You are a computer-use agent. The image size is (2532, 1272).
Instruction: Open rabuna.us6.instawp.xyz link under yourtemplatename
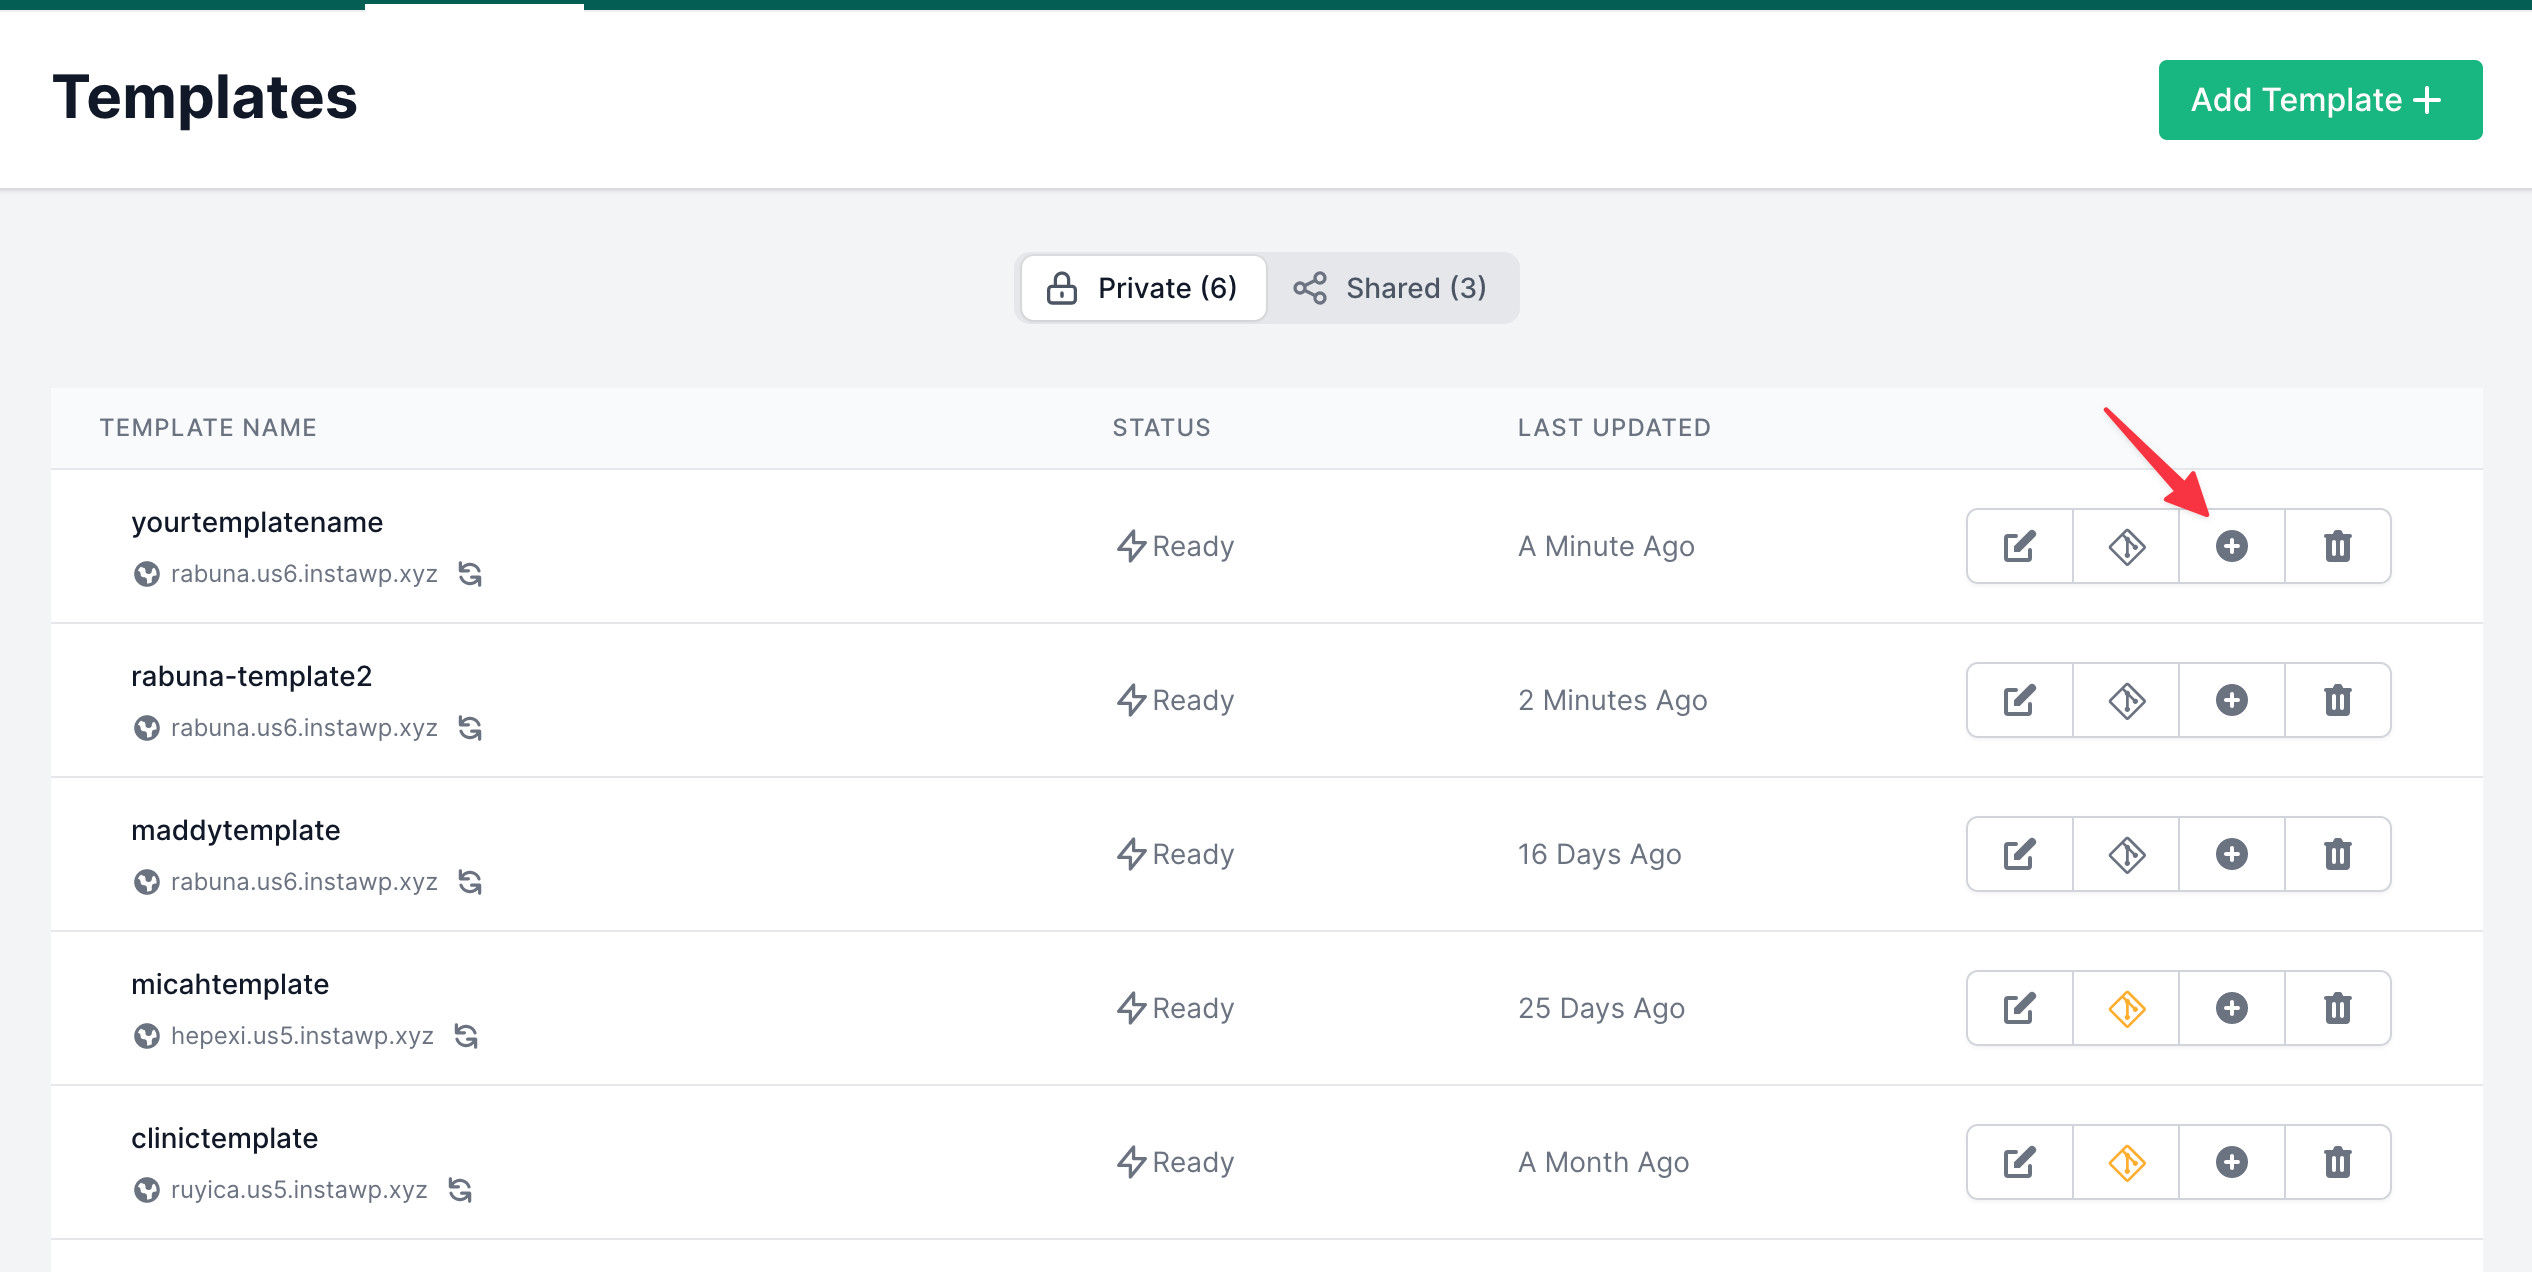pyautogui.click(x=304, y=574)
